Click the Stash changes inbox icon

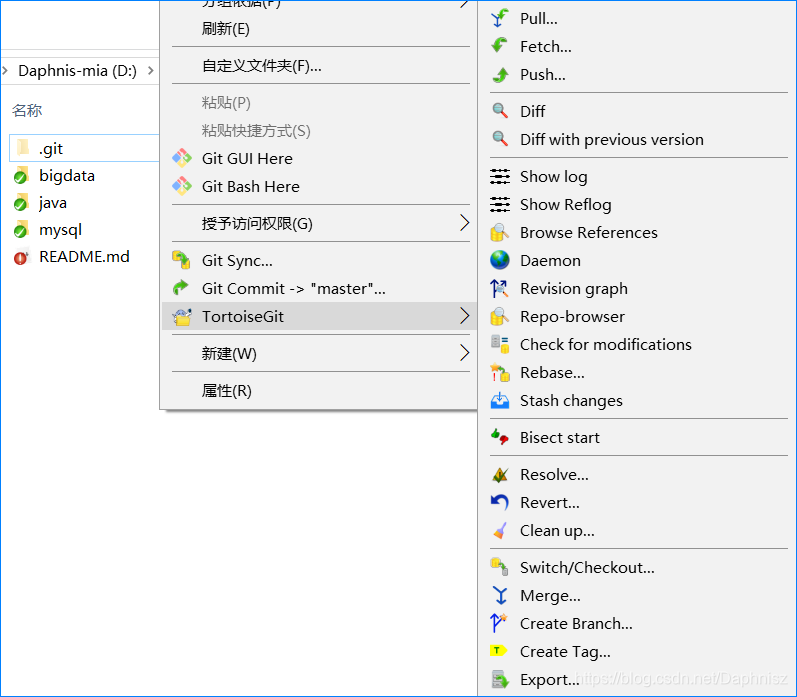pyautogui.click(x=500, y=401)
